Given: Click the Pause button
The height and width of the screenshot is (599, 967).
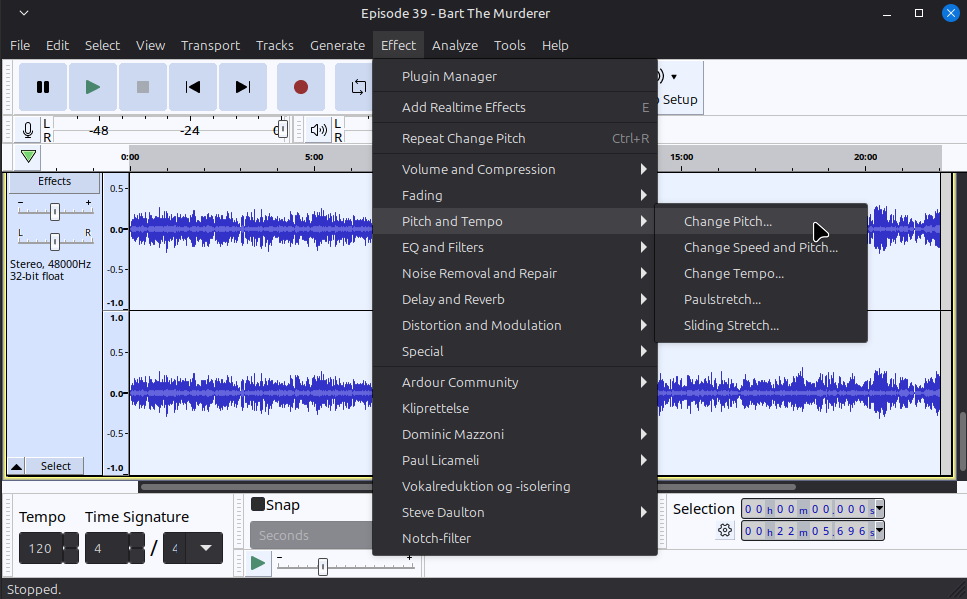Looking at the screenshot, I should (43, 87).
